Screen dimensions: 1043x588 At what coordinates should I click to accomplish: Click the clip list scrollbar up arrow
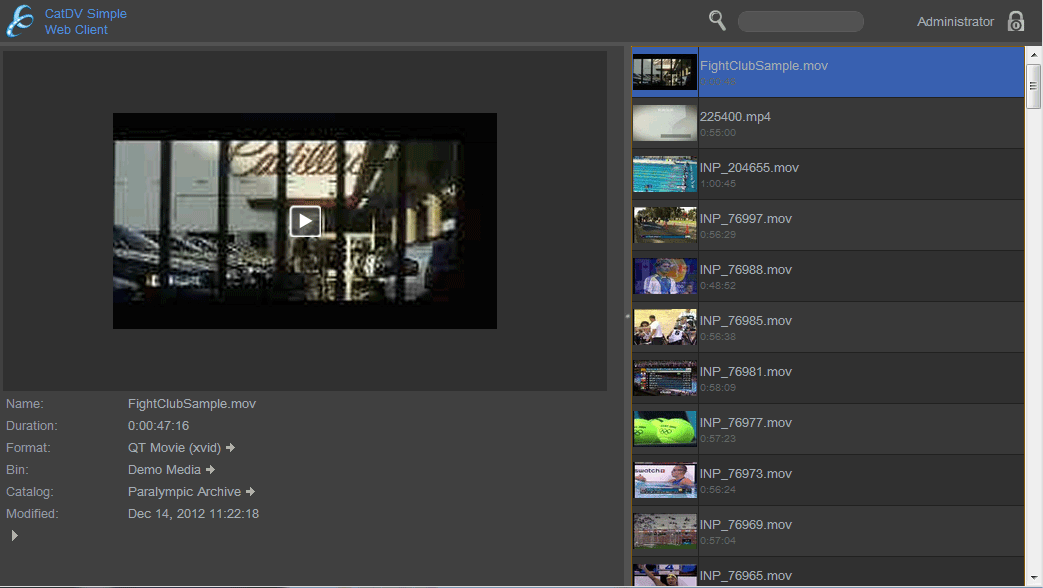click(x=1033, y=55)
